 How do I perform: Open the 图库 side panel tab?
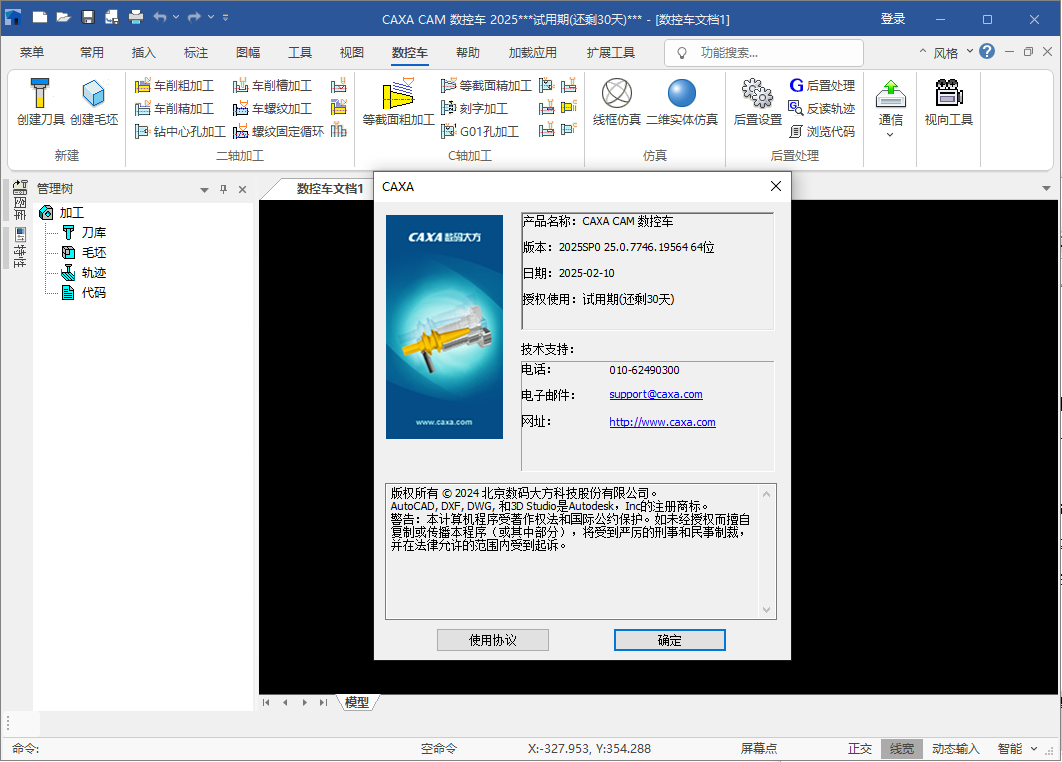click(x=20, y=200)
